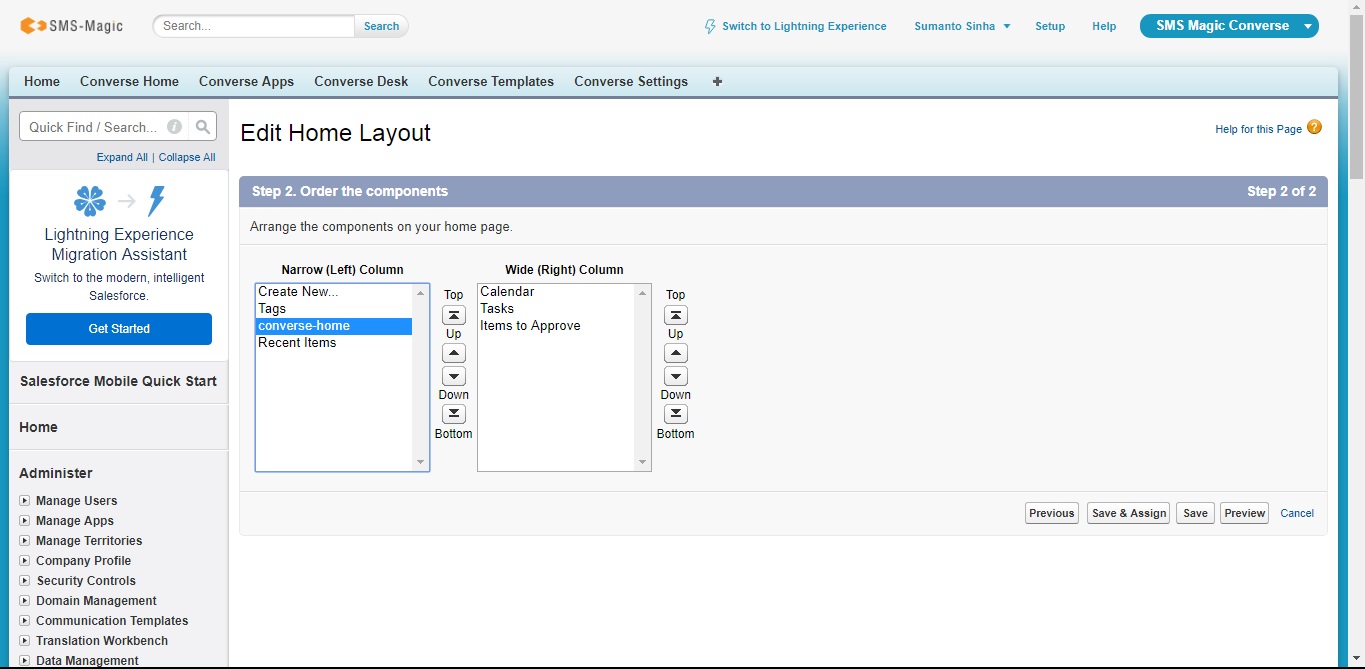Click Save & Assign button
This screenshot has width=1365, height=669.
[1129, 513]
